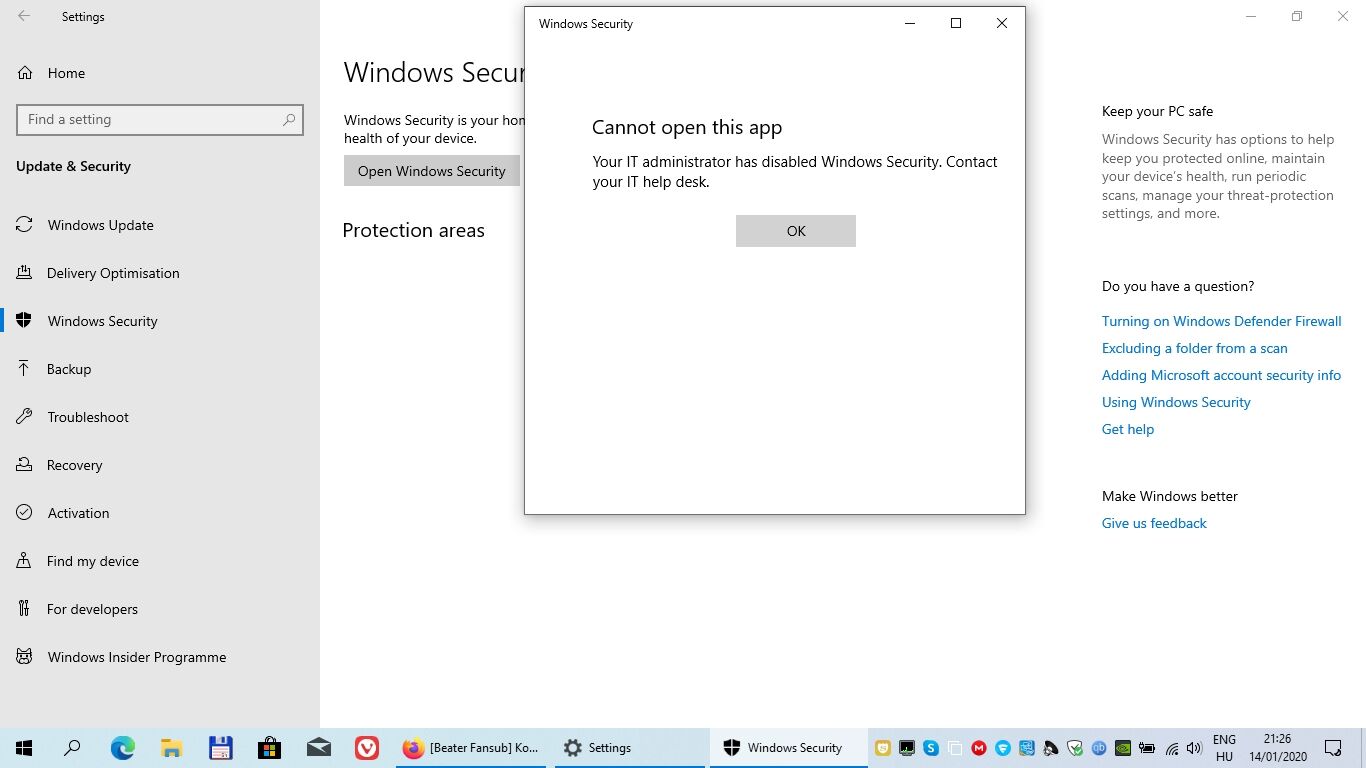Screen dimensions: 1366x768
Task: Click the battery power tray icon
Action: pyautogui.click(x=1147, y=748)
